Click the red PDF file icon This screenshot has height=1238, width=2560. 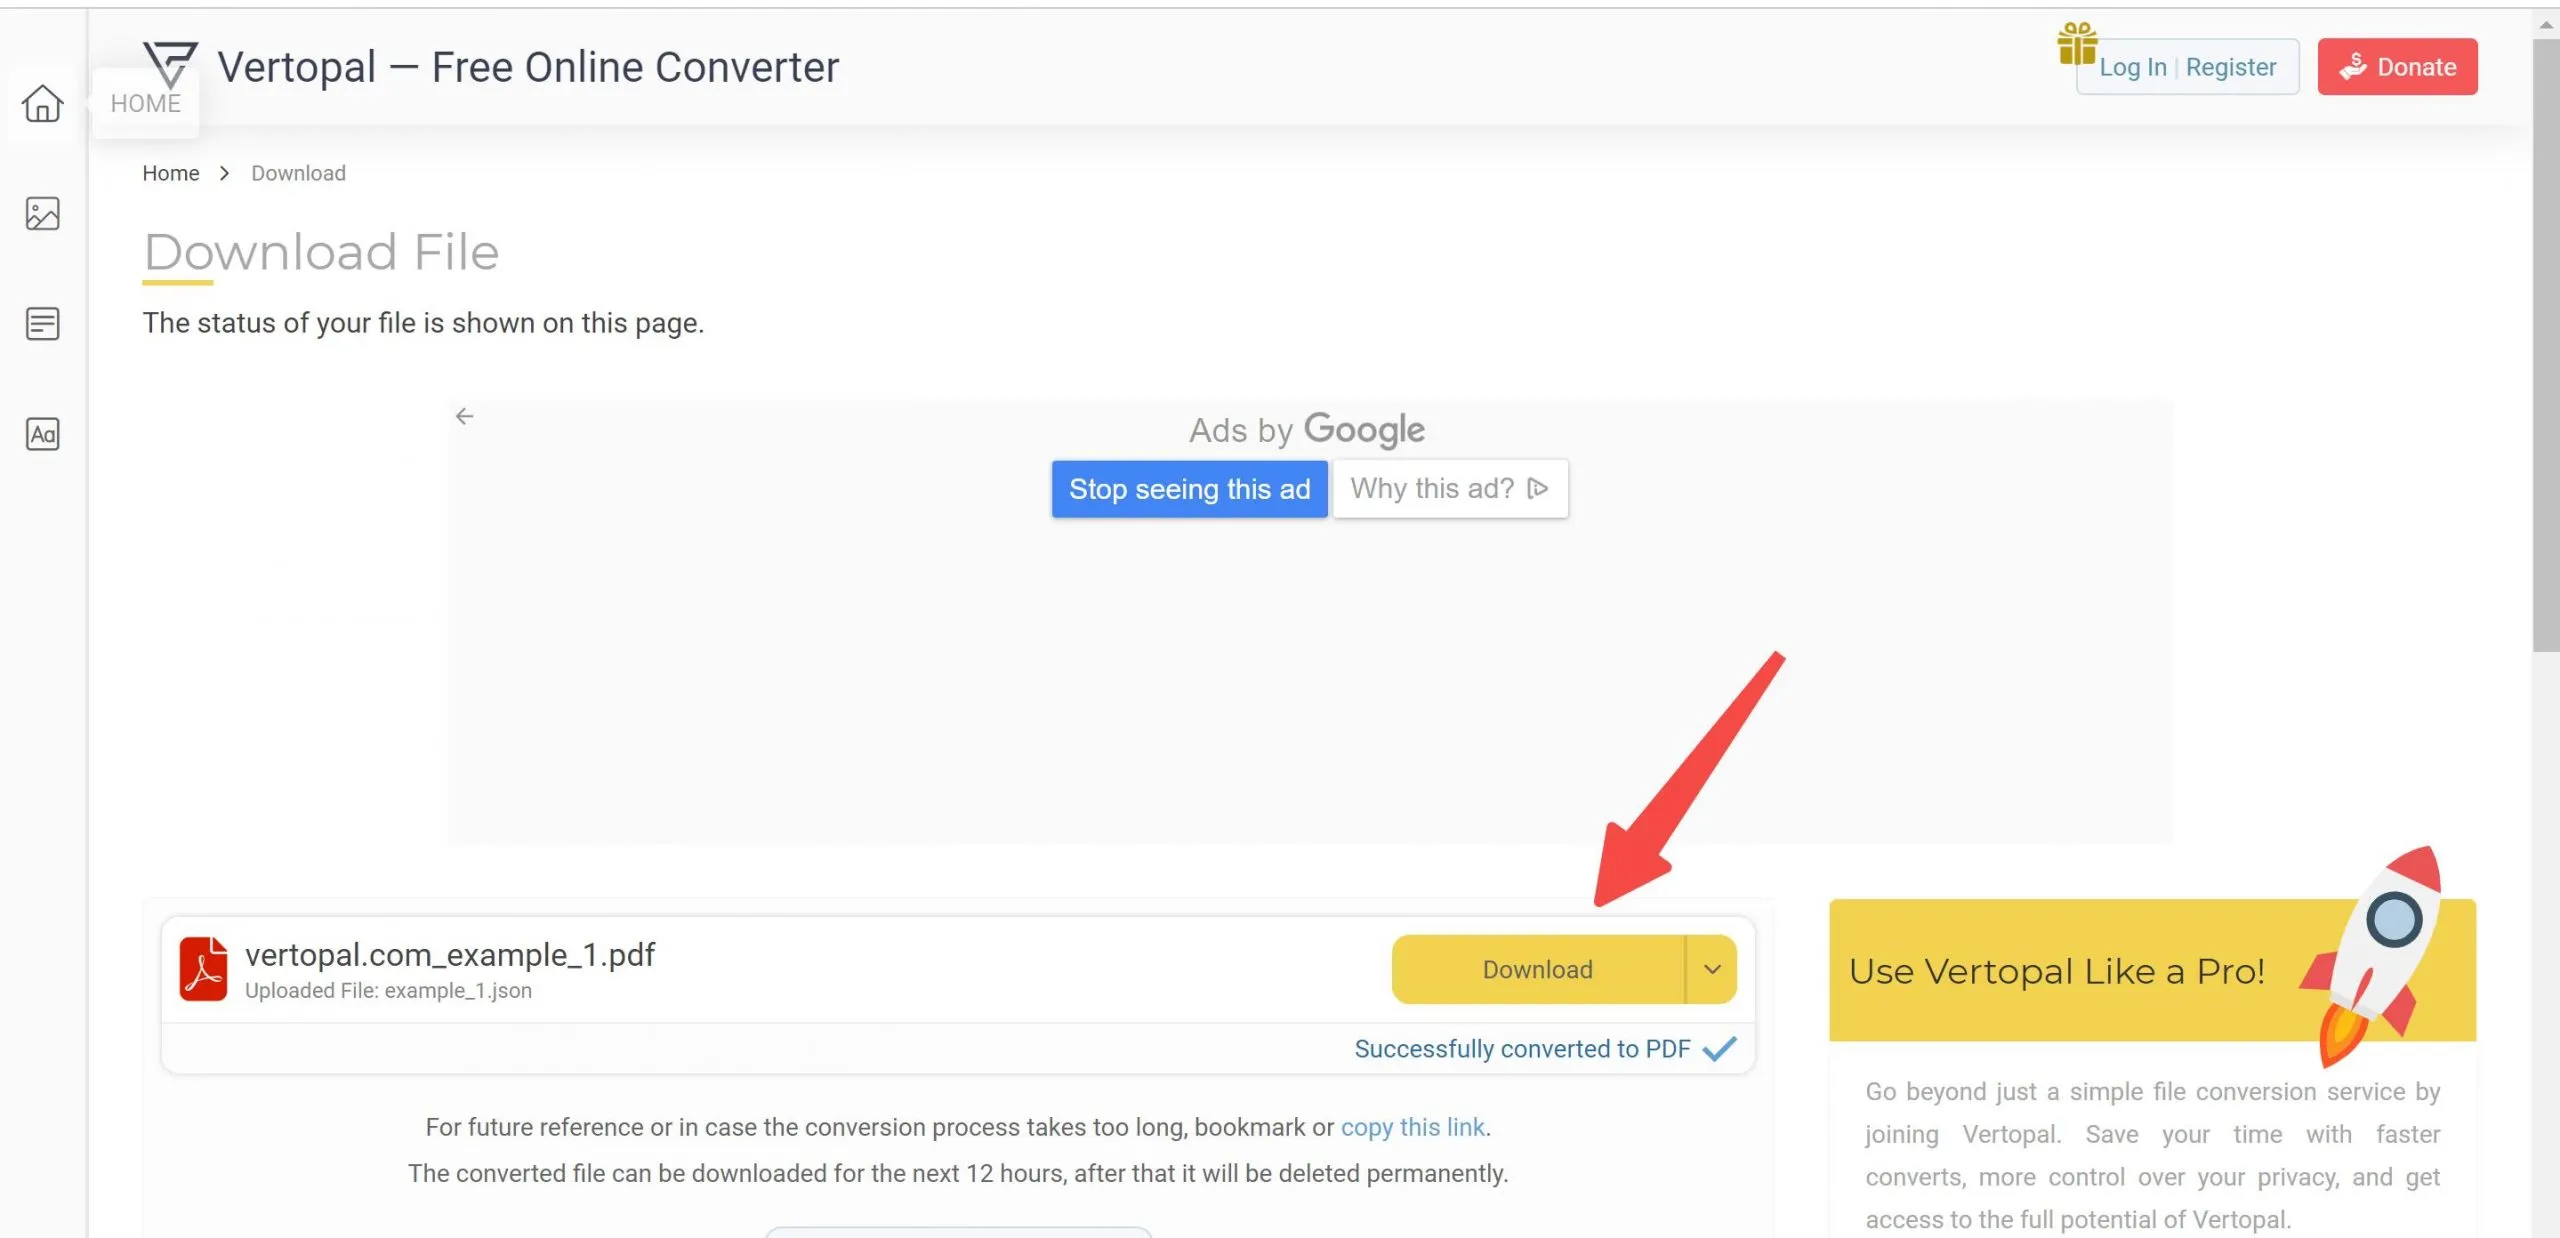click(x=203, y=968)
